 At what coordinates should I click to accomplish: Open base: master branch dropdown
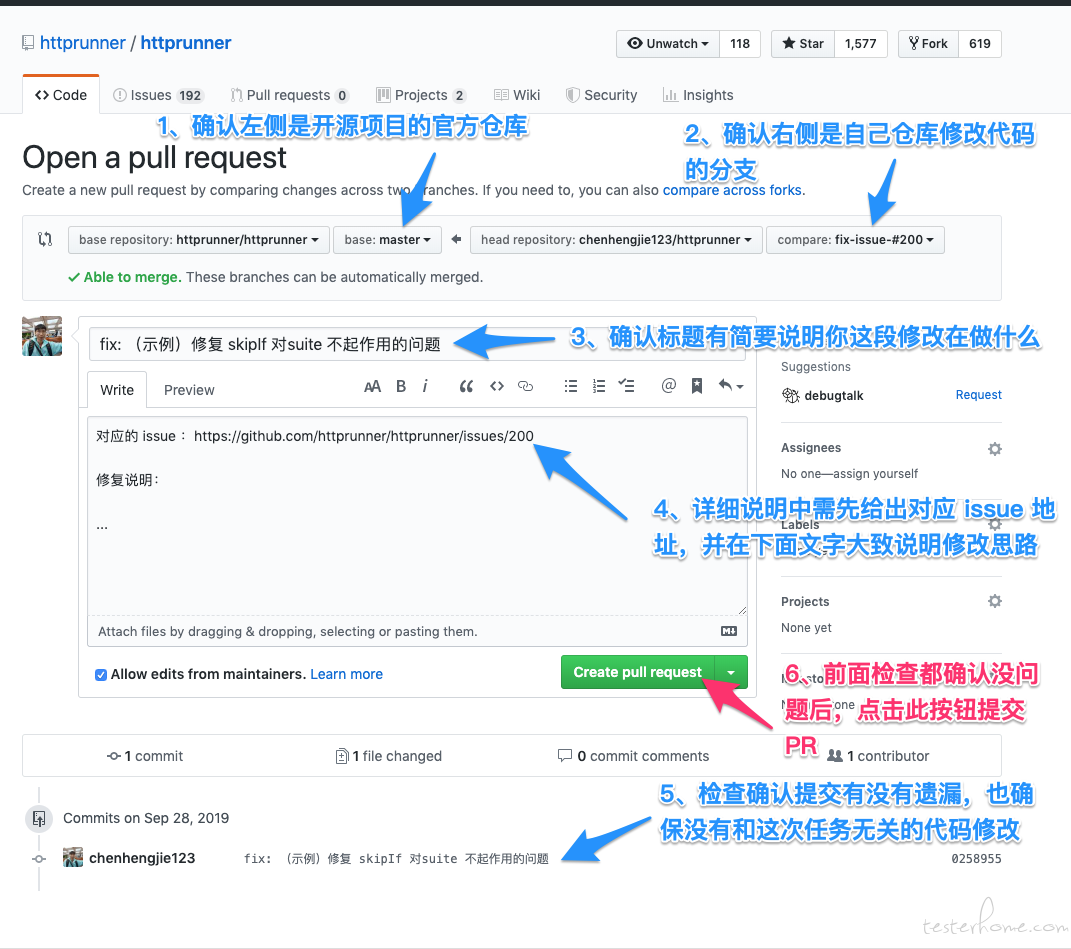coord(387,240)
